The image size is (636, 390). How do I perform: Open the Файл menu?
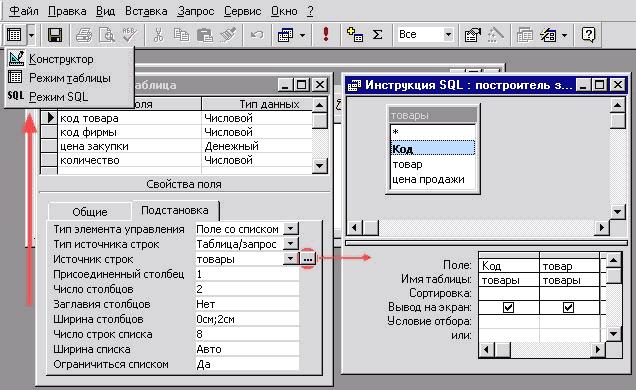(24, 11)
